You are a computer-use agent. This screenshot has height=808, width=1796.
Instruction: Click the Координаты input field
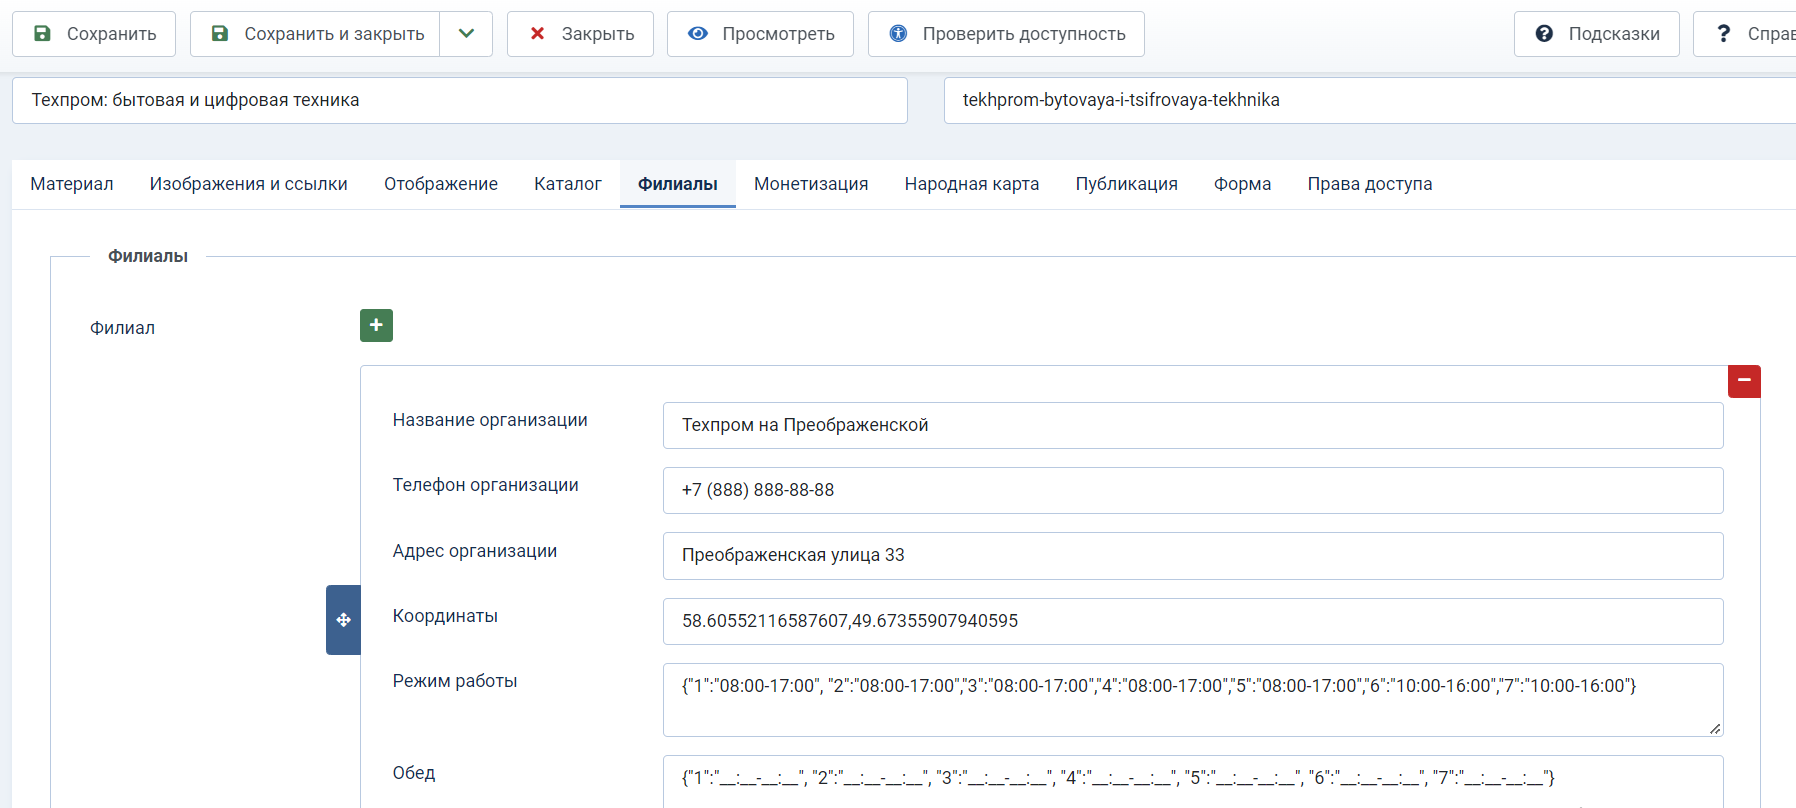click(1192, 621)
